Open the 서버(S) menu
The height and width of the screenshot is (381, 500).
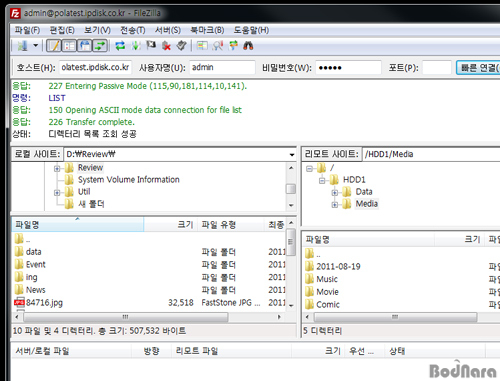pos(168,30)
